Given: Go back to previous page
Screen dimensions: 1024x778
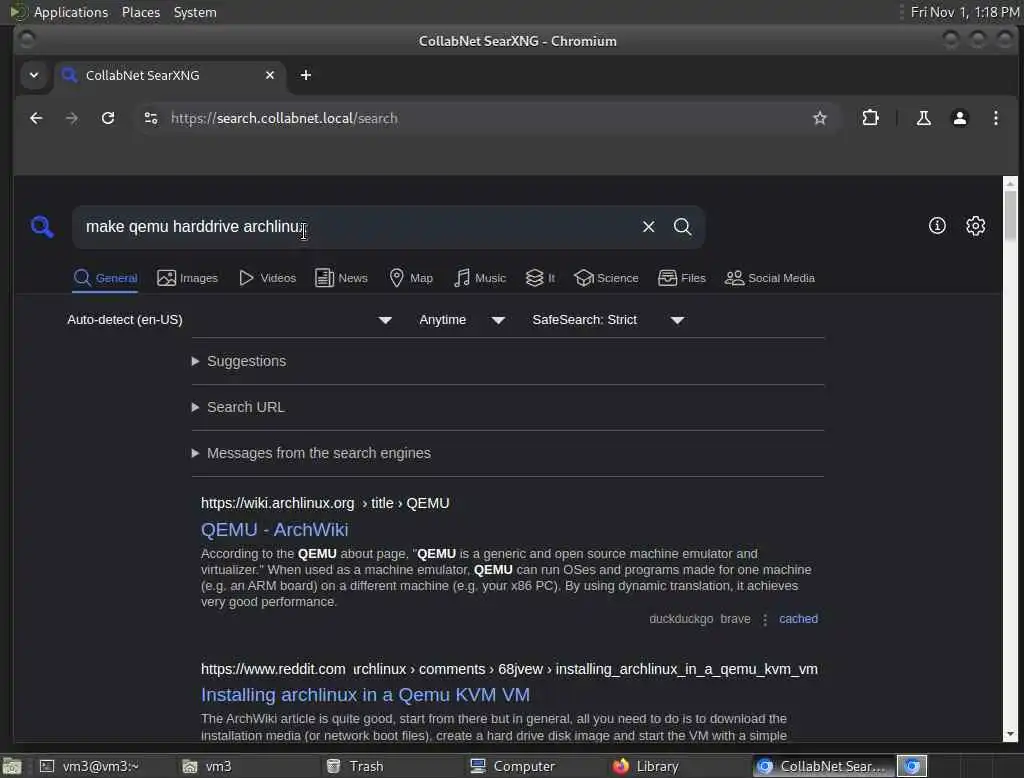Looking at the screenshot, I should coord(36,118).
